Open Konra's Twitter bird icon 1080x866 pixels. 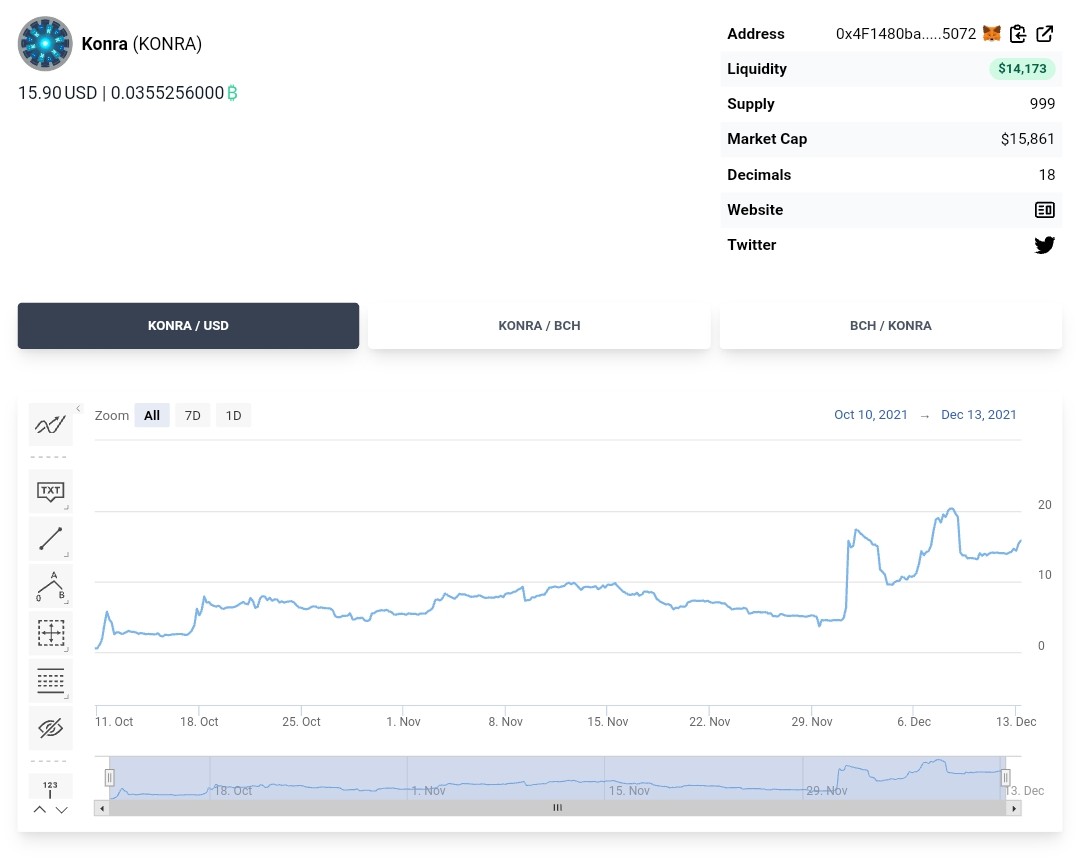pyautogui.click(x=1044, y=245)
